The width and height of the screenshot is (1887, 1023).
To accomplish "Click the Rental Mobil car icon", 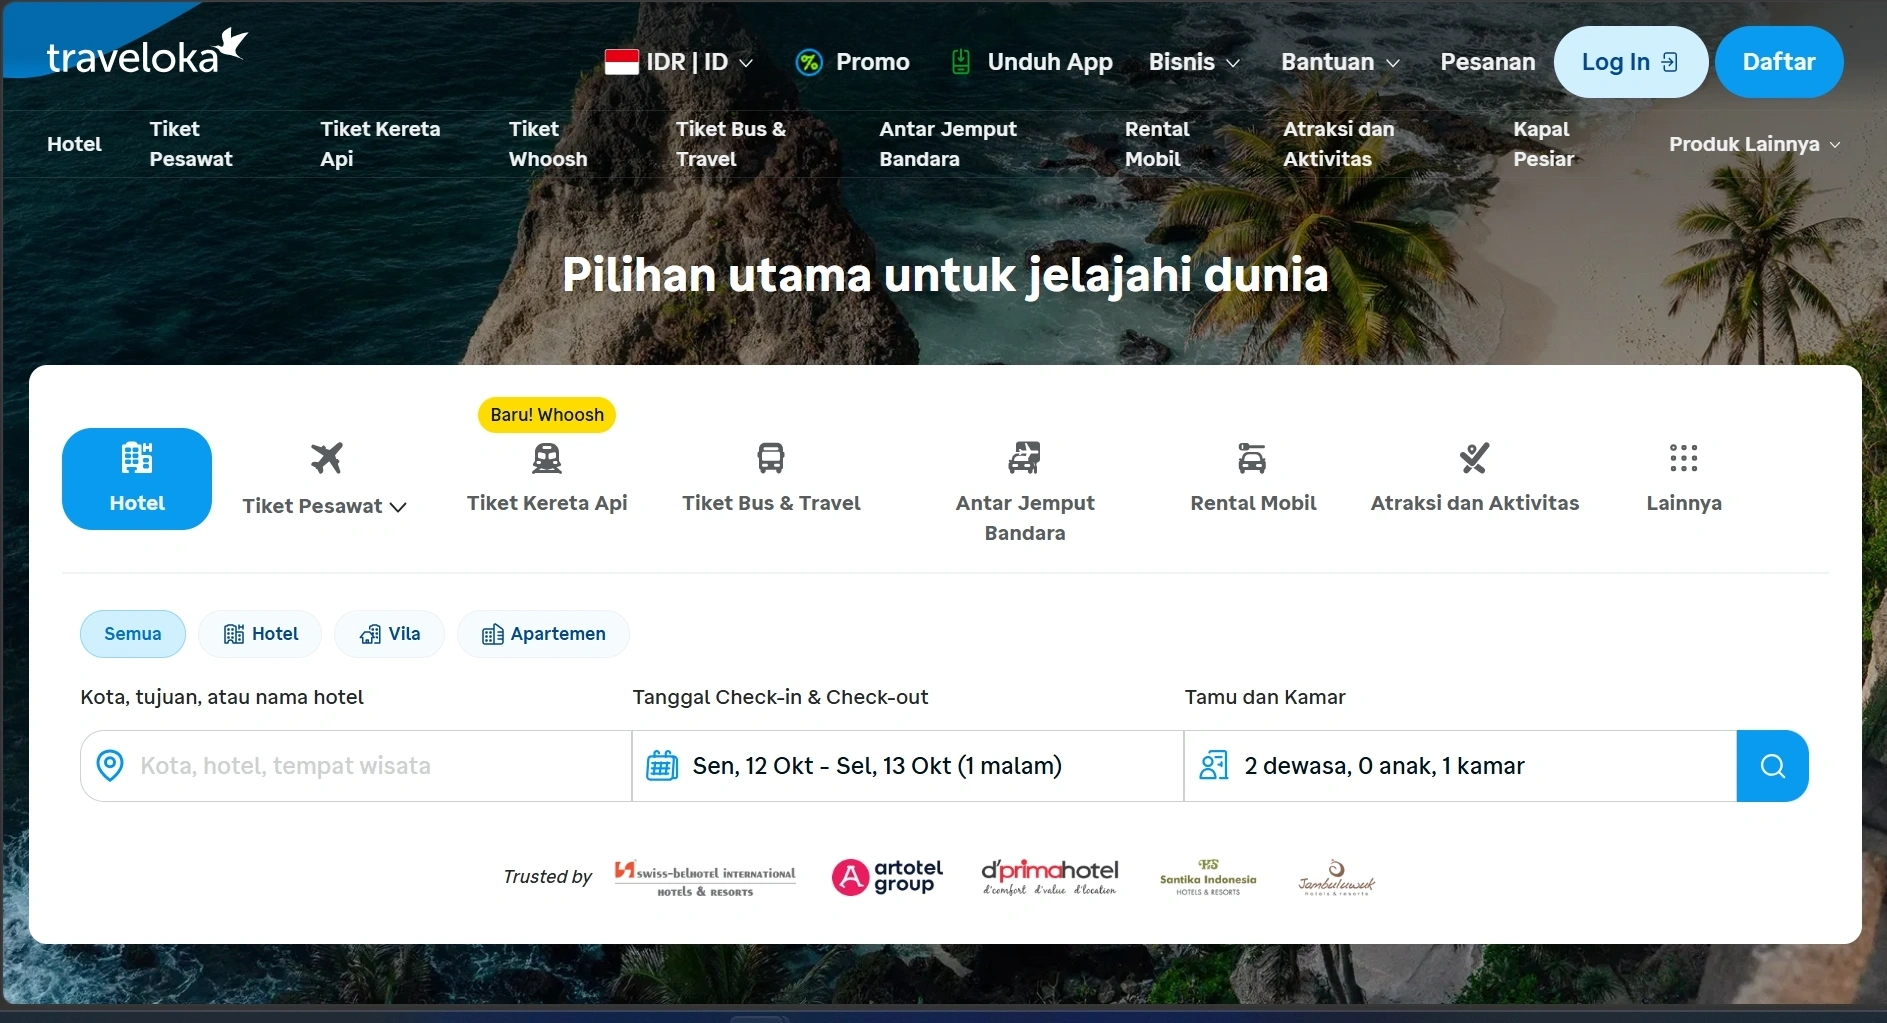I will click(x=1252, y=458).
